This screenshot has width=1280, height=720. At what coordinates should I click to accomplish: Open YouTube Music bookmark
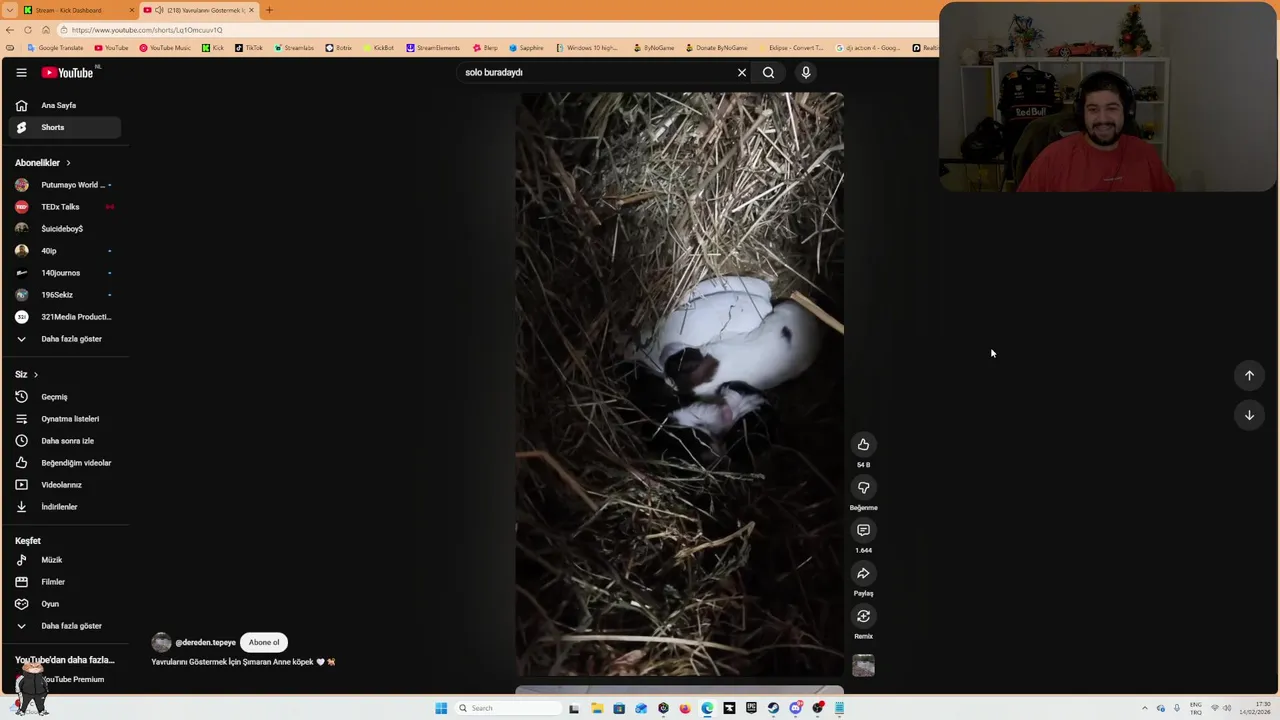pyautogui.click(x=165, y=48)
